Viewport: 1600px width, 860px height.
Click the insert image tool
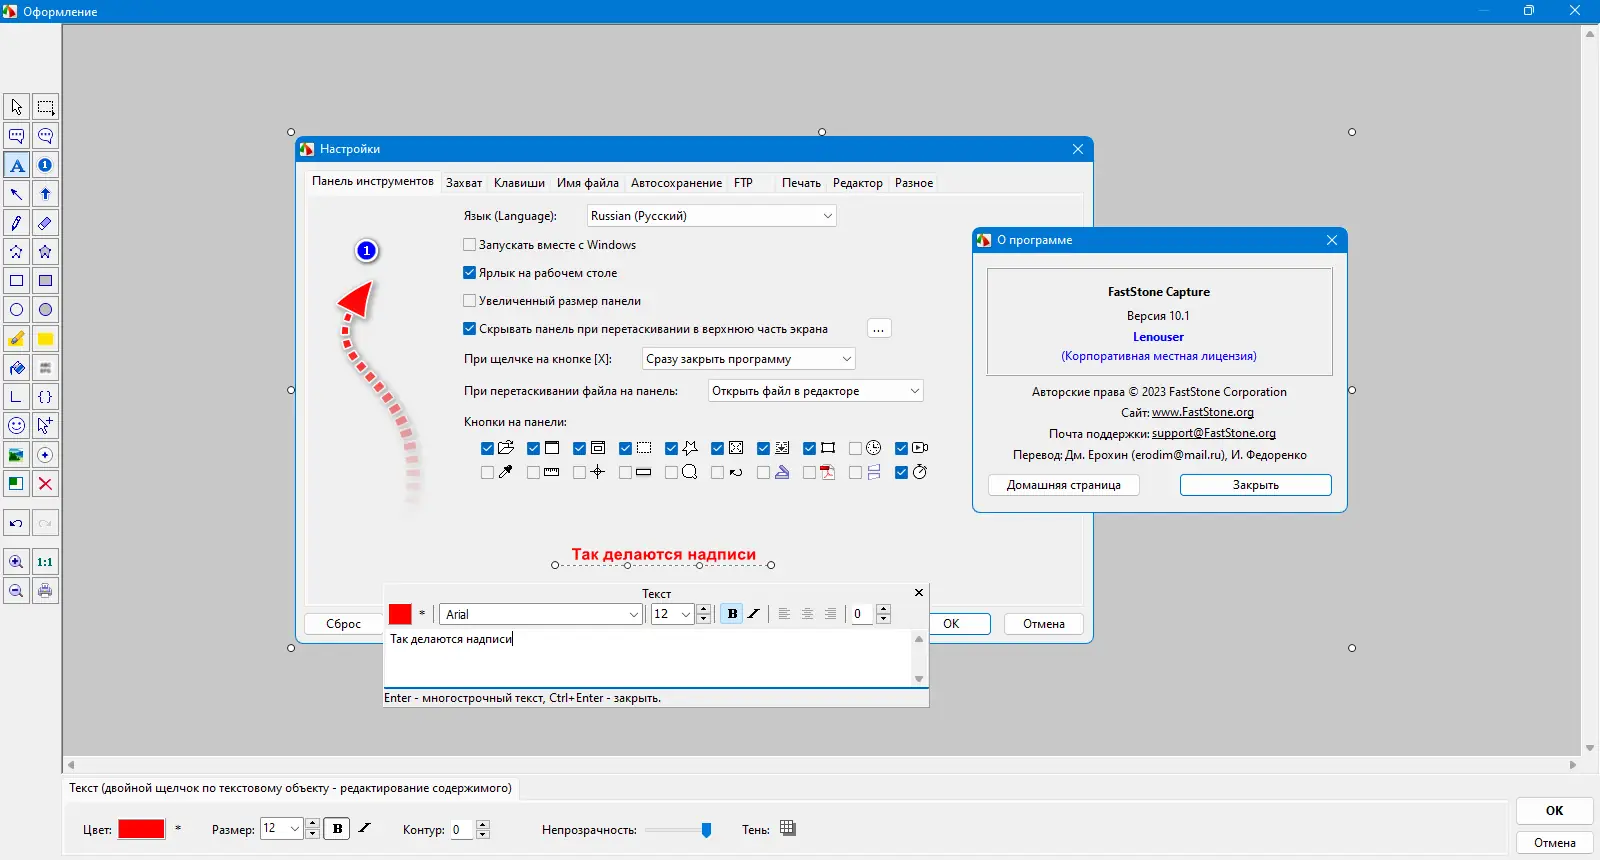16,455
